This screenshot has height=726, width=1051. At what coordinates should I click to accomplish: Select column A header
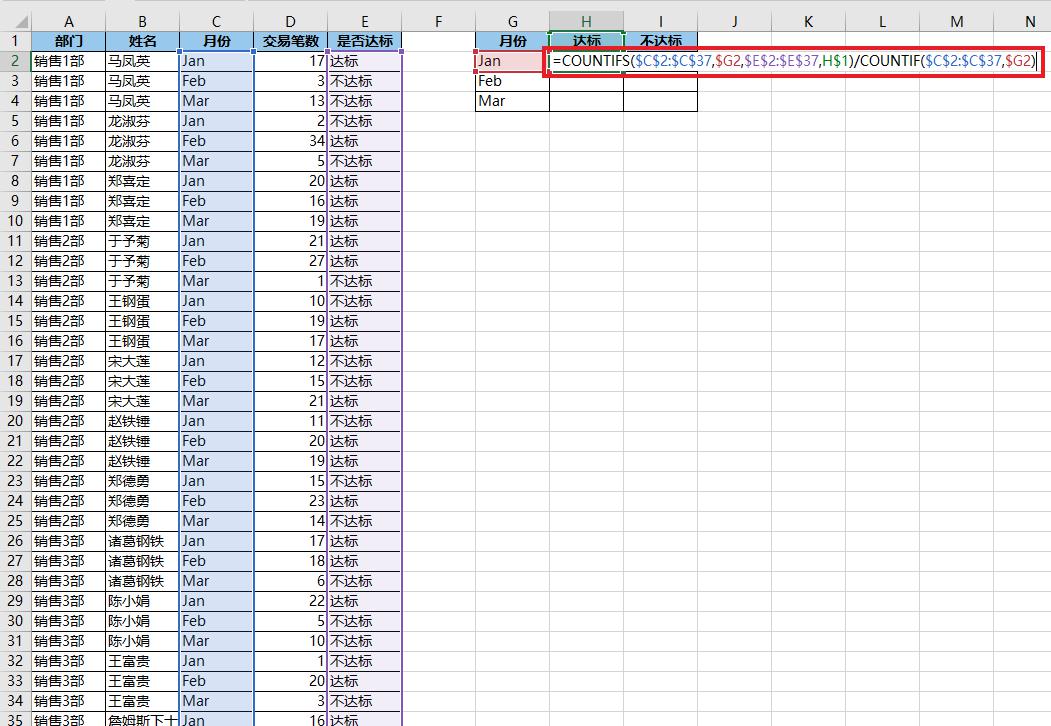click(68, 21)
